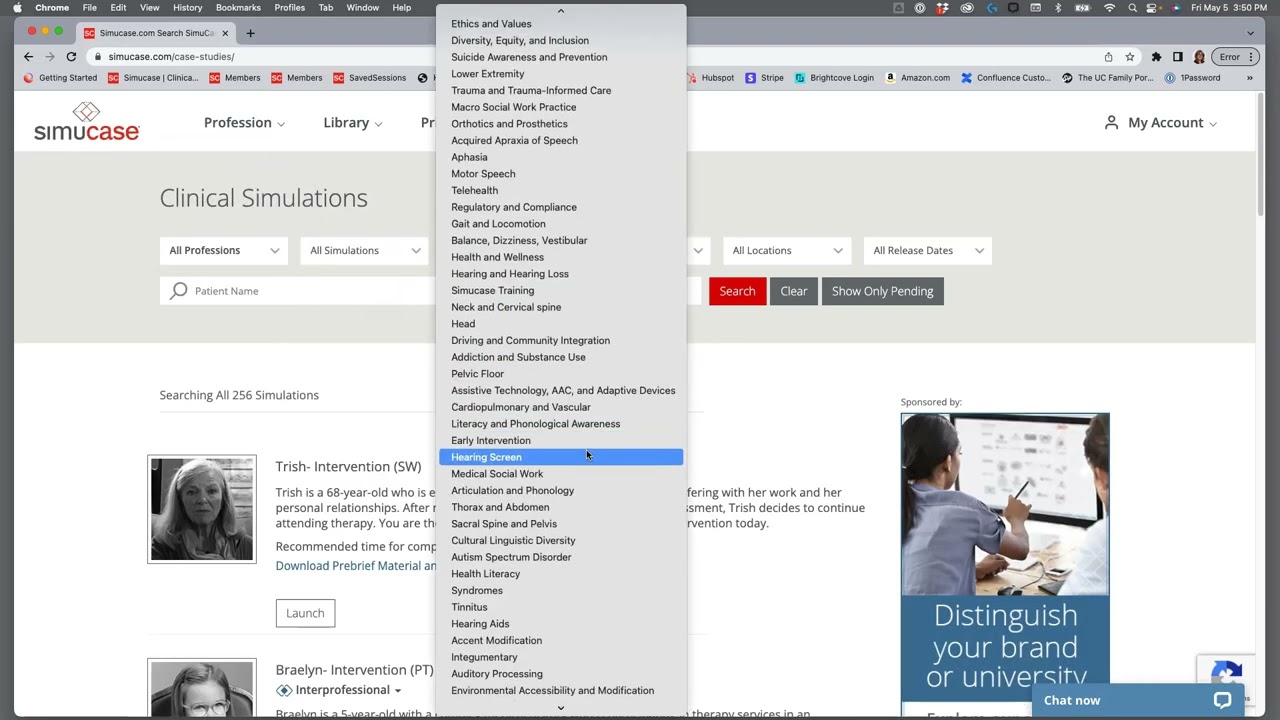Click the Apple menu icon
The height and width of the screenshot is (720, 1280).
tap(17, 8)
